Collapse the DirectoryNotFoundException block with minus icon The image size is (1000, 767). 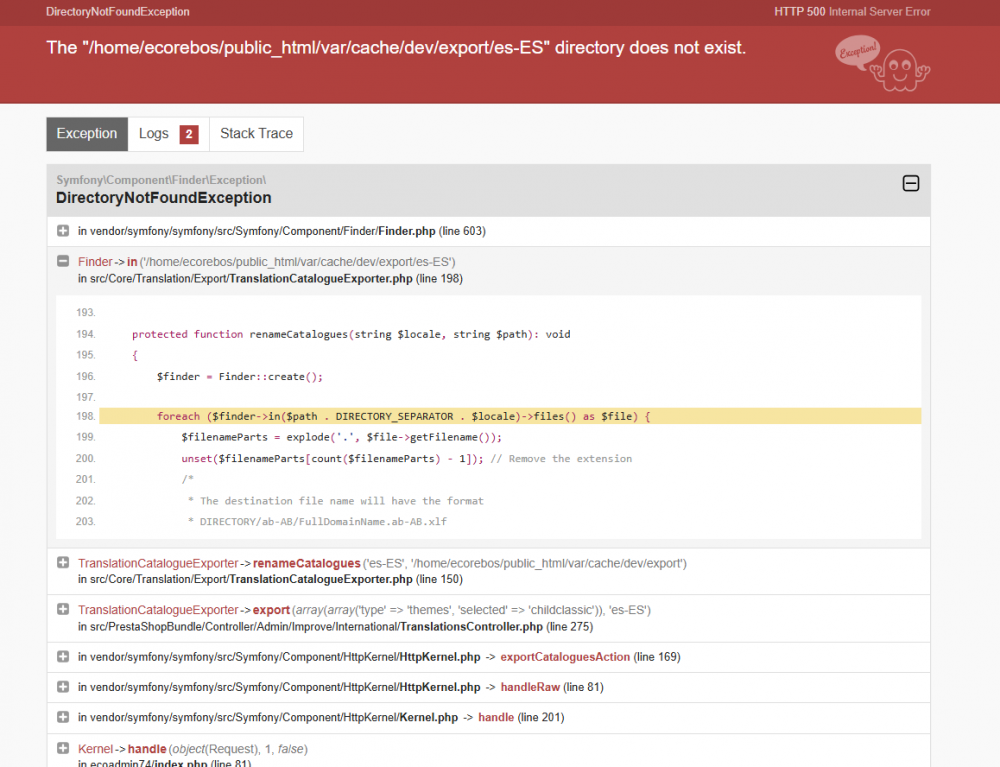click(911, 184)
